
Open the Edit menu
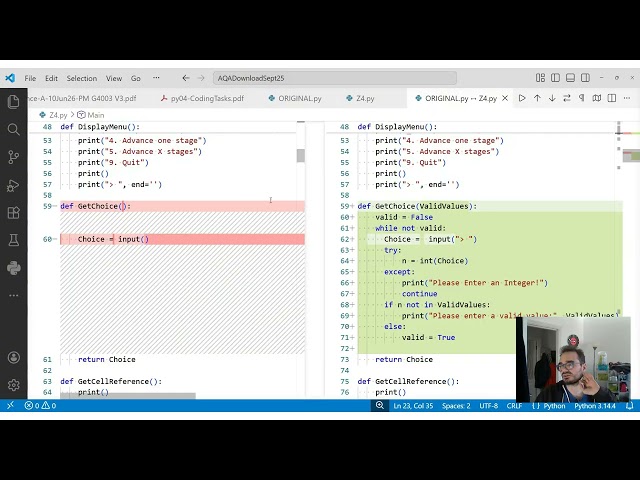point(51,78)
